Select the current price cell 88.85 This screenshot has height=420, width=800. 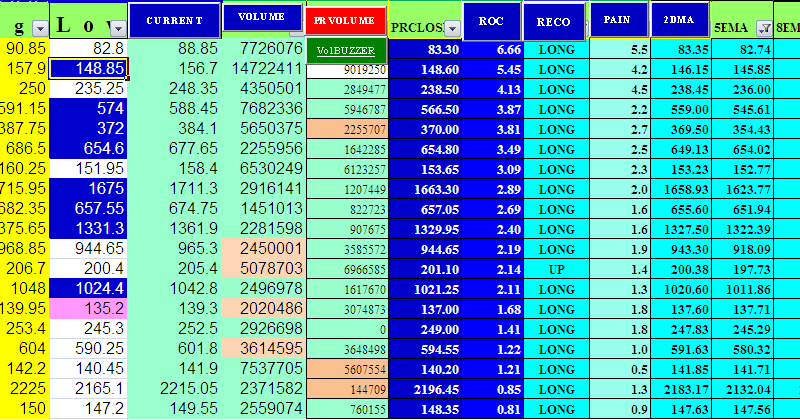tap(174, 48)
